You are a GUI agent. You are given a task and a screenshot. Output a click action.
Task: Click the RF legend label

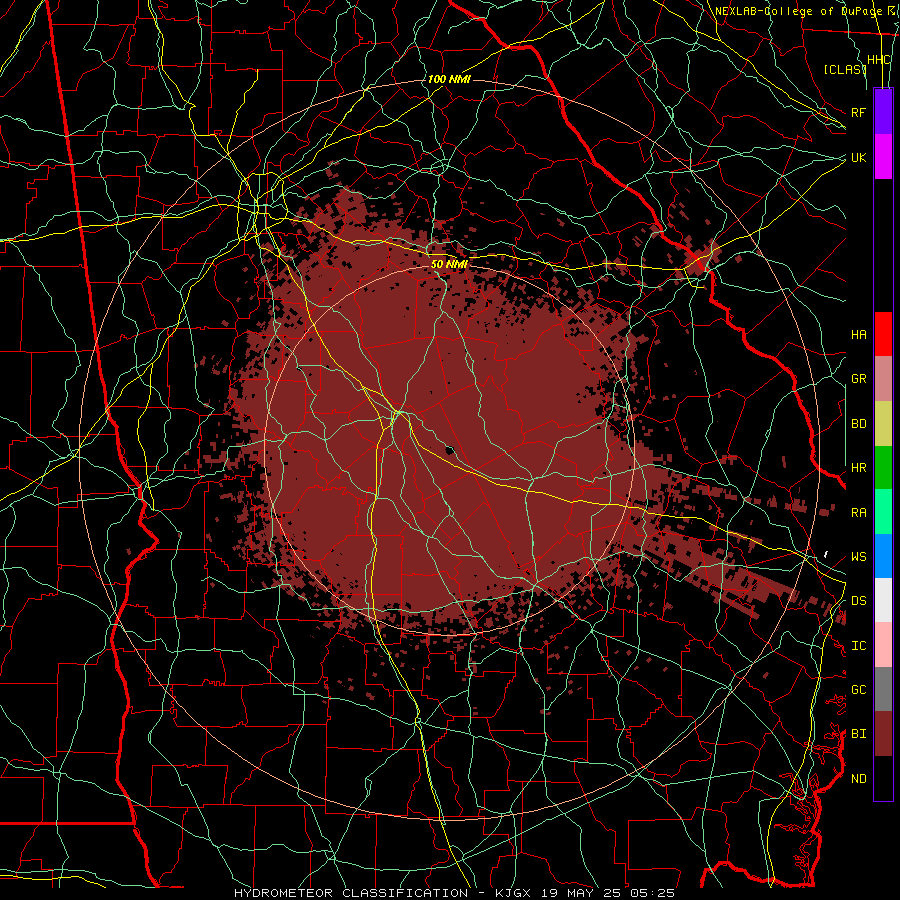(858, 112)
